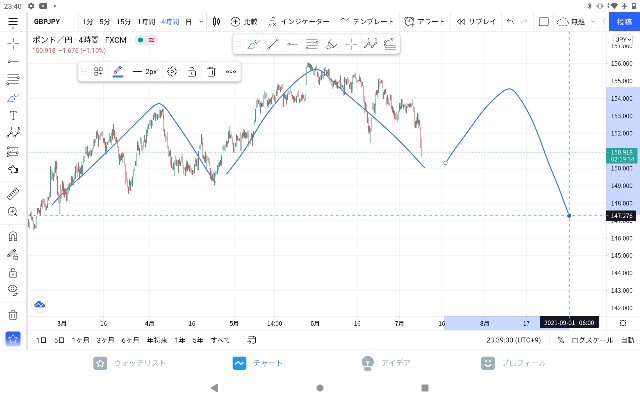This screenshot has height=400, width=640.
Task: Toggle magnet mode
Action: pyautogui.click(x=13, y=236)
